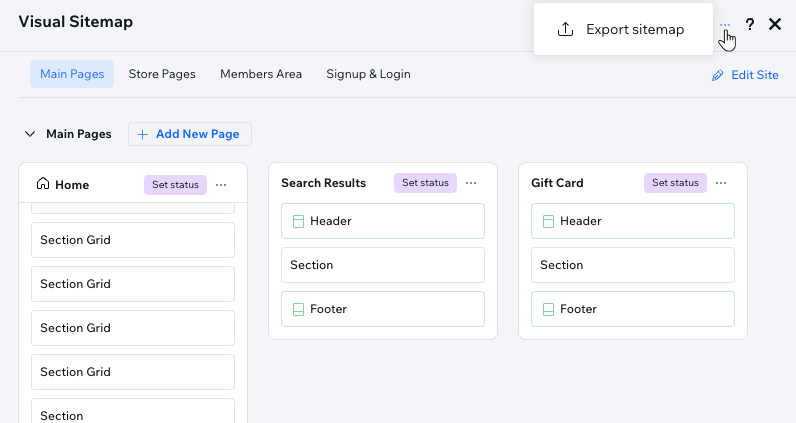
Task: Open more options for Search Results page
Action: pyautogui.click(x=471, y=183)
